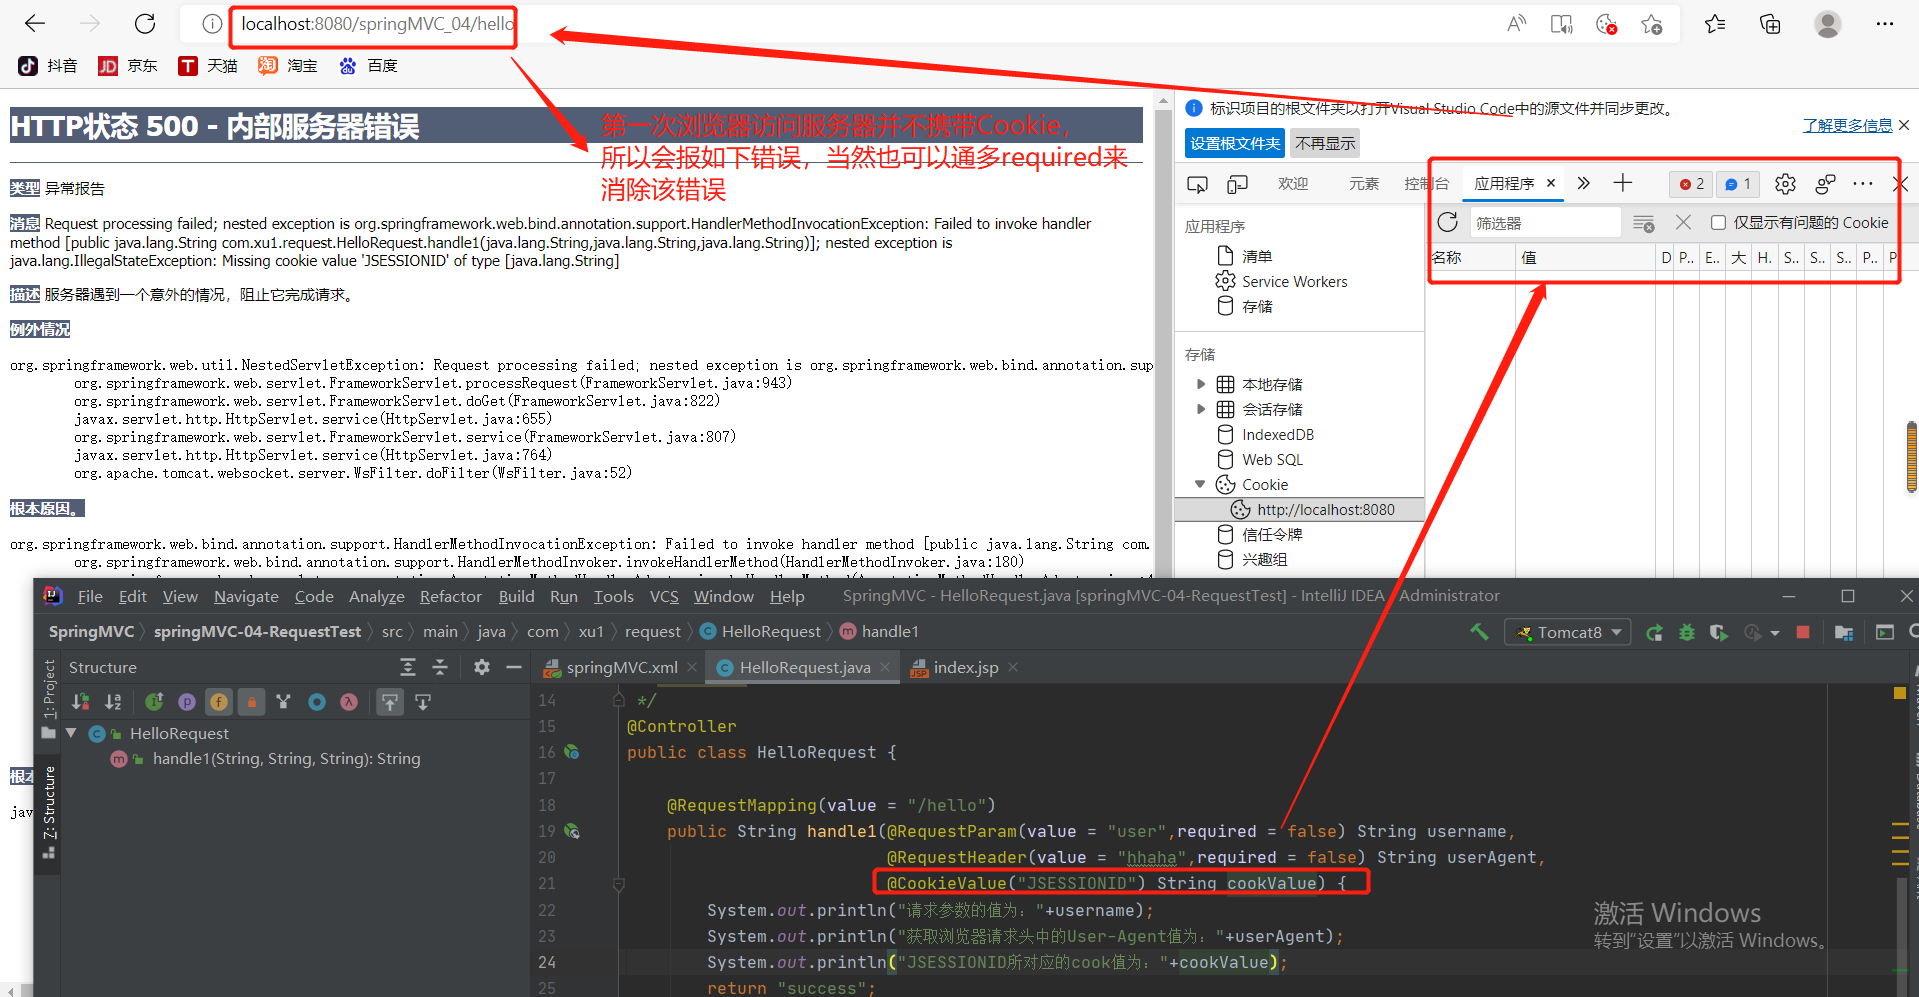
Task: Toggle Sort by Visibility in Structure
Action: tap(81, 702)
